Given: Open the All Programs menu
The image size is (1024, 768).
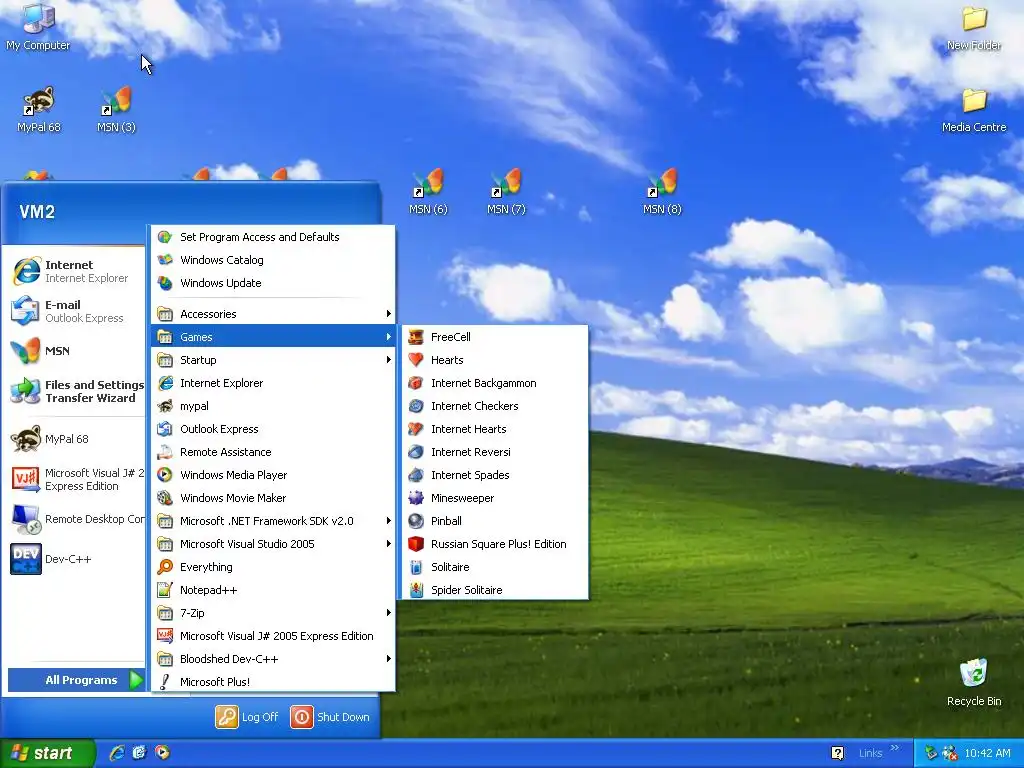Looking at the screenshot, I should pos(76,680).
